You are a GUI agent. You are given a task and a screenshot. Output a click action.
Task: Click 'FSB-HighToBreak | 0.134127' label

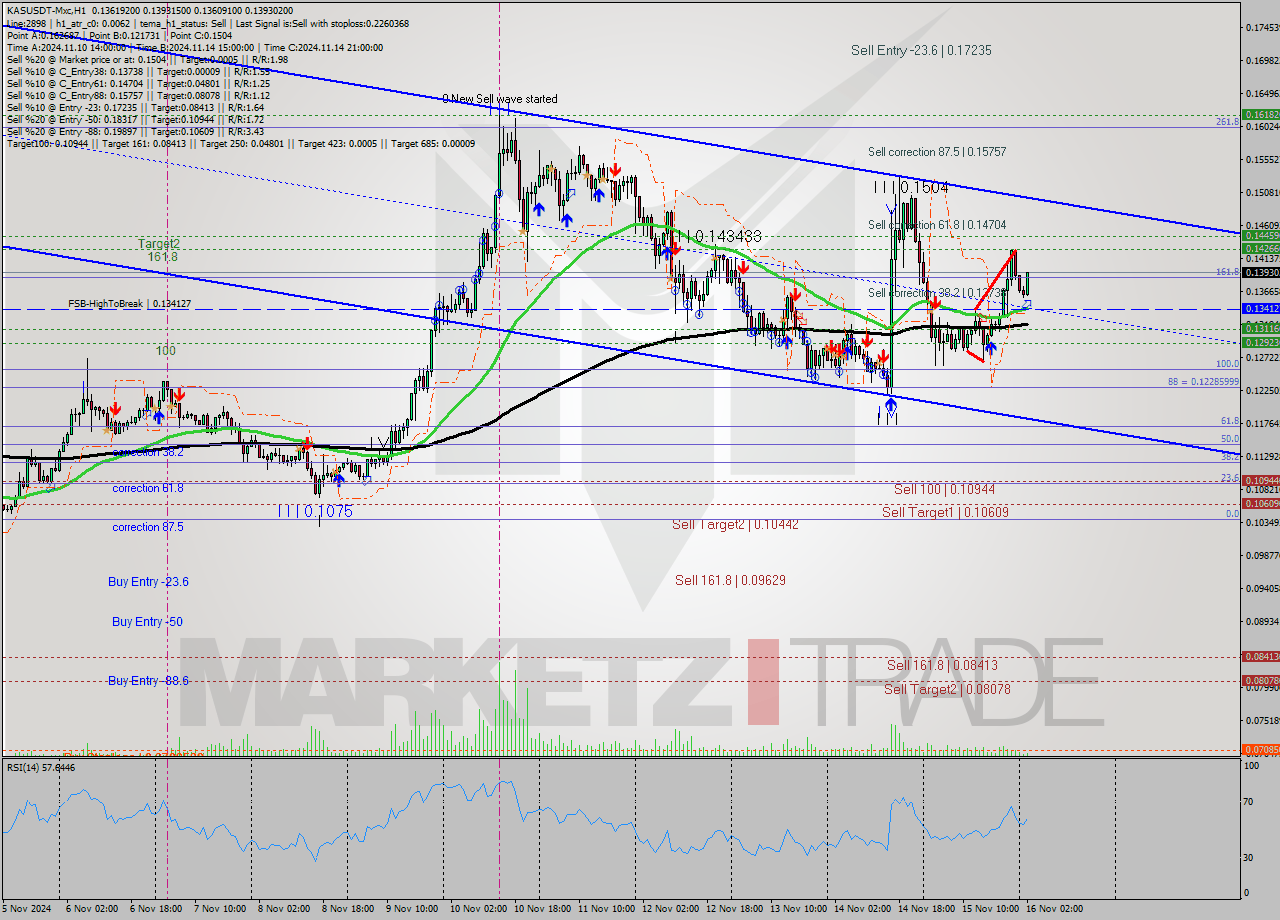(129, 304)
